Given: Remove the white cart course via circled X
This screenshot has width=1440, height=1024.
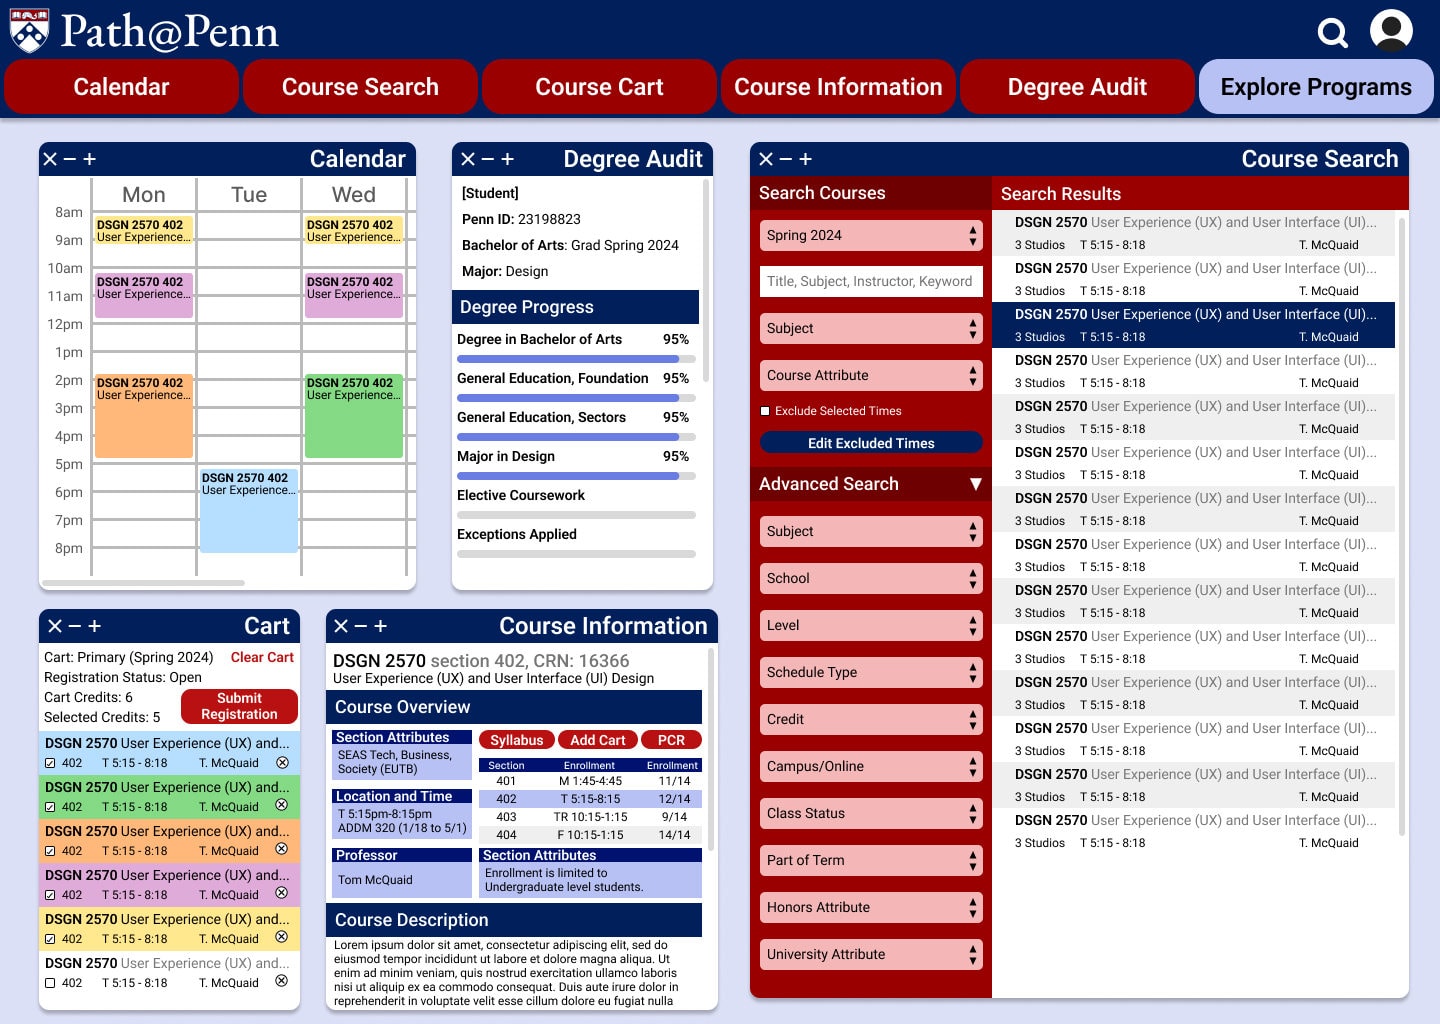Looking at the screenshot, I should [282, 981].
